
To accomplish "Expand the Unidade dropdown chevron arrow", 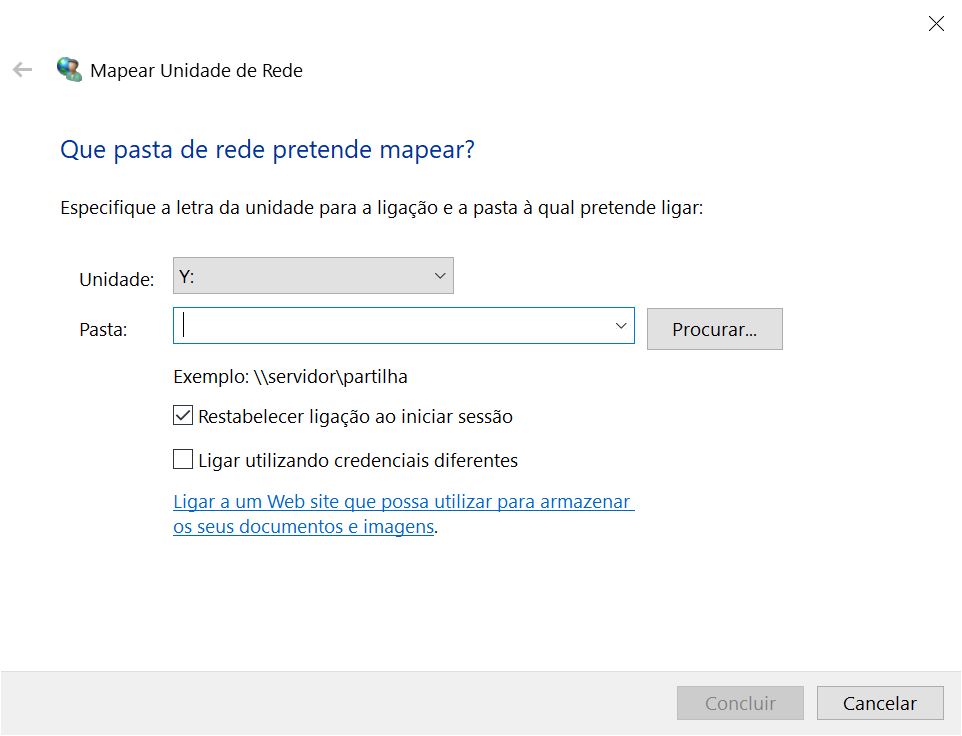I will click(439, 276).
